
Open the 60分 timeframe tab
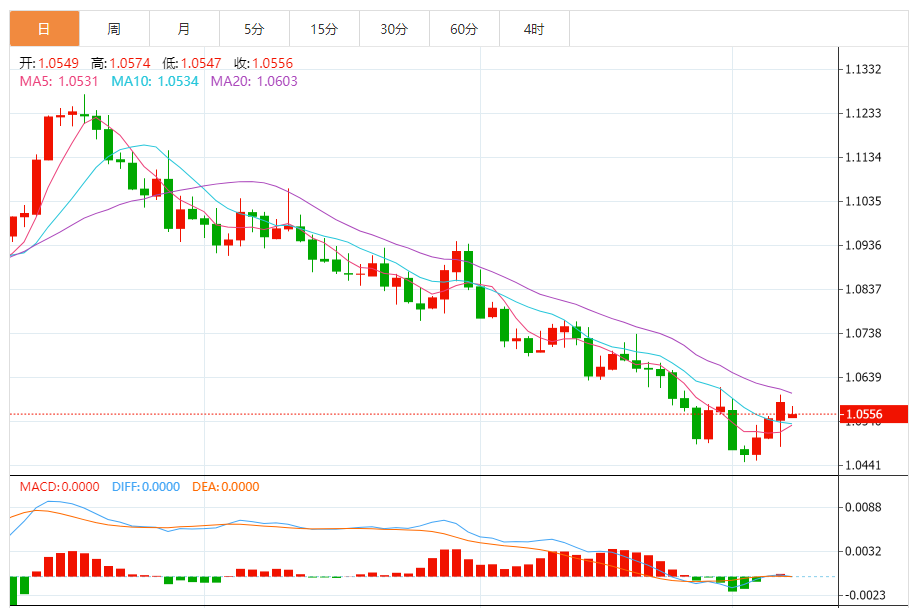[x=464, y=28]
